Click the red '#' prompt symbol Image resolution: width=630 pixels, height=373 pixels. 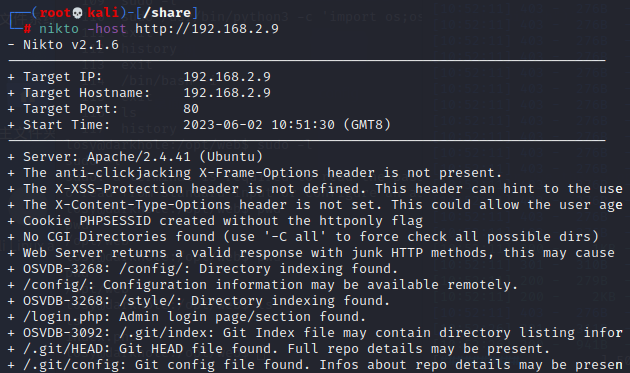pos(27,29)
